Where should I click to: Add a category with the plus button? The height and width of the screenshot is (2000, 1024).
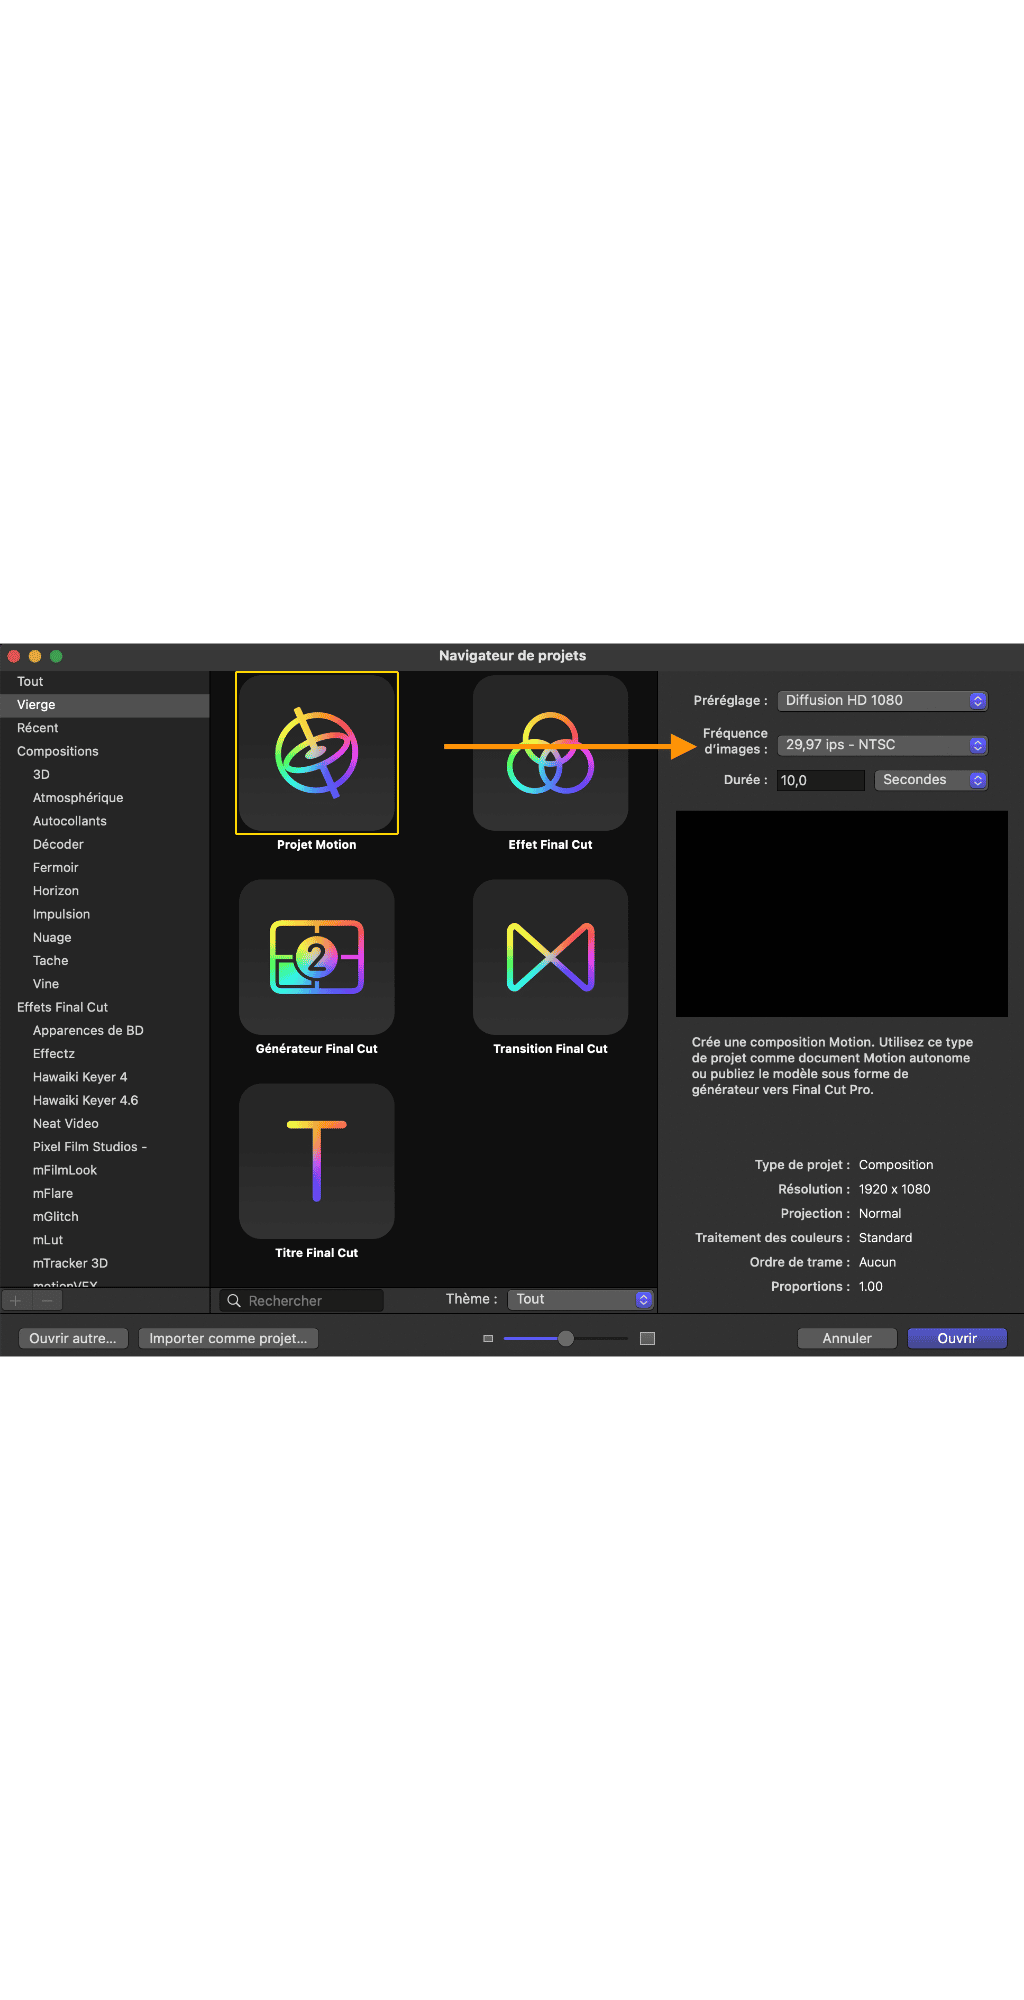click(16, 1300)
